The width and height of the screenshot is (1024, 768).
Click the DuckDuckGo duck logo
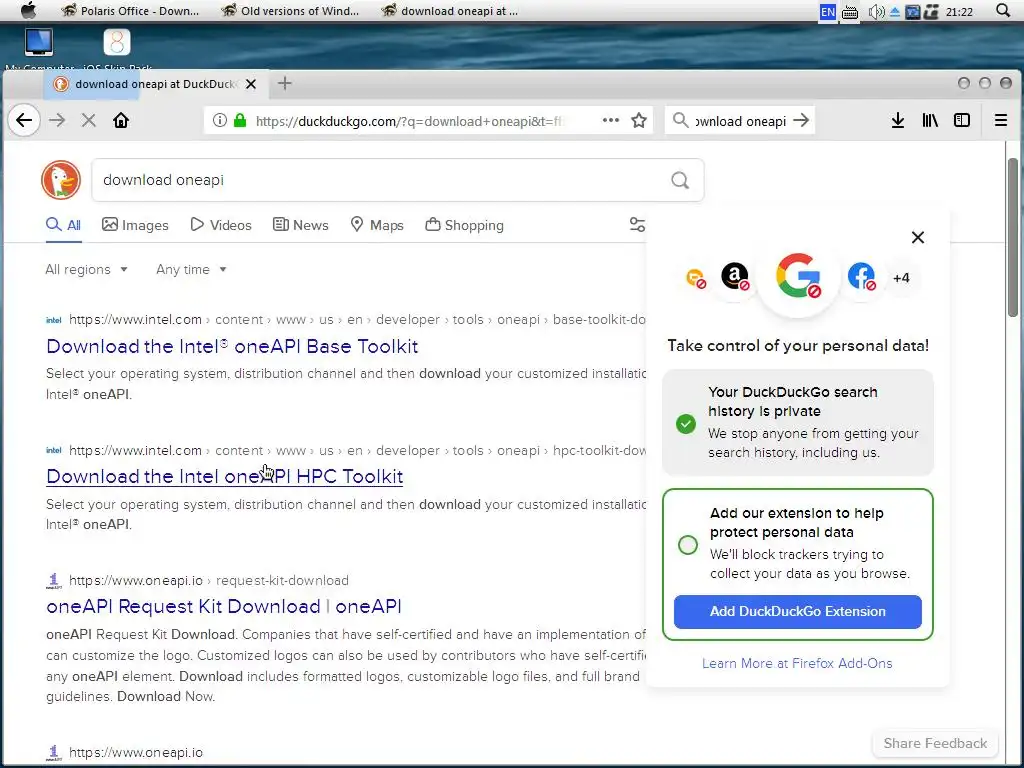coord(61,180)
